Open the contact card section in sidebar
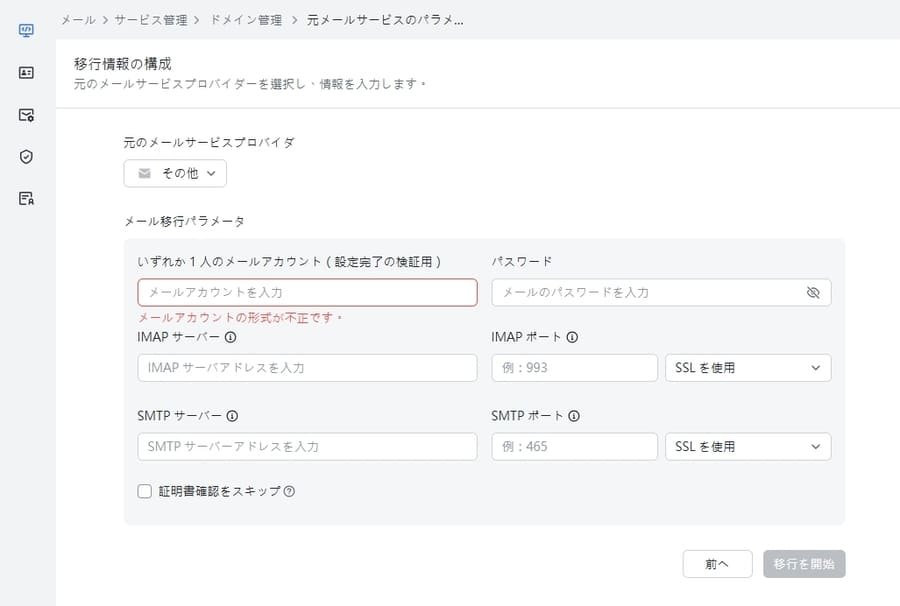900x606 pixels. [x=26, y=72]
